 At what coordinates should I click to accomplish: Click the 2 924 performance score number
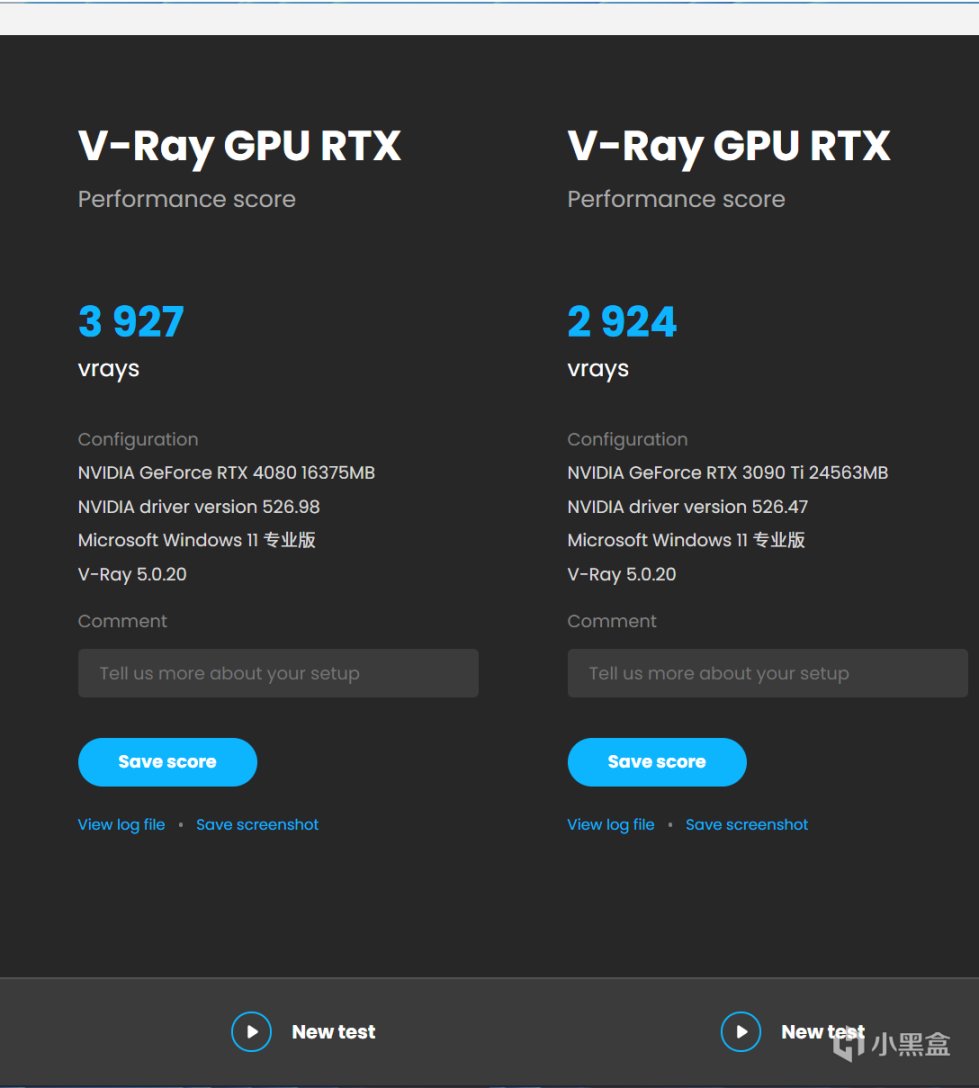click(622, 322)
